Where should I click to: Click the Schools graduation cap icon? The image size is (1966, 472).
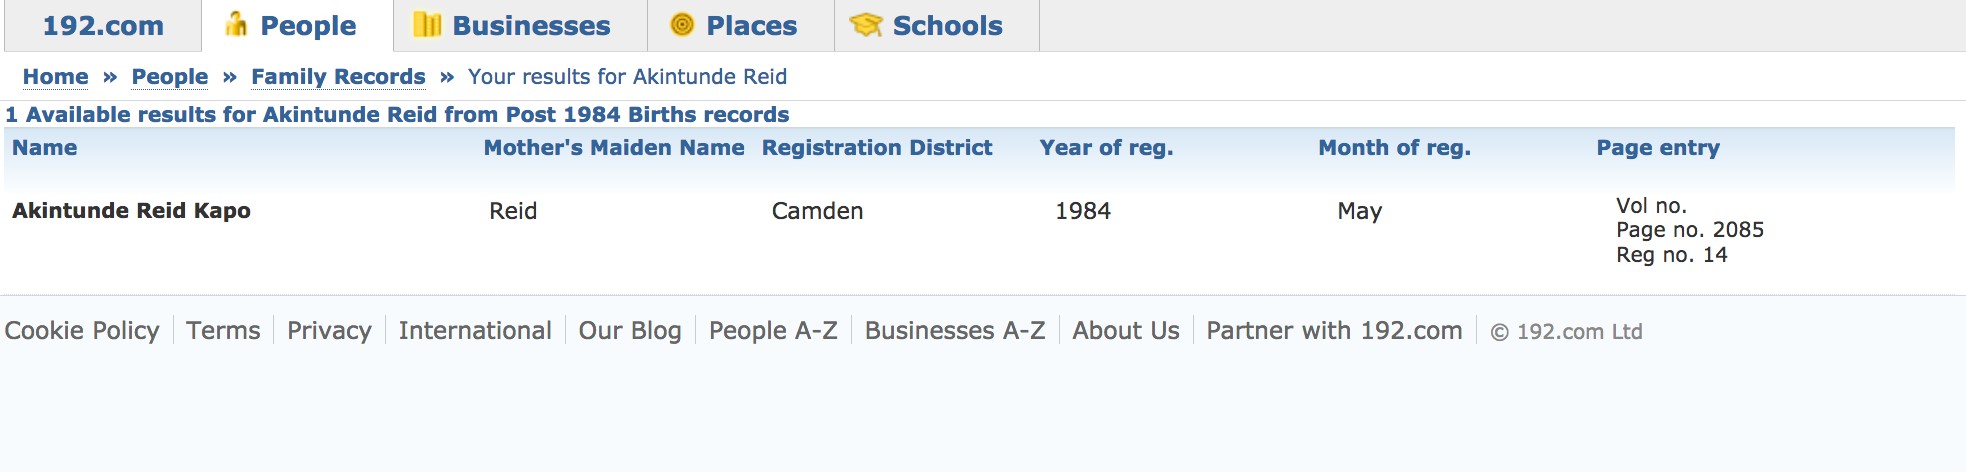(x=866, y=25)
